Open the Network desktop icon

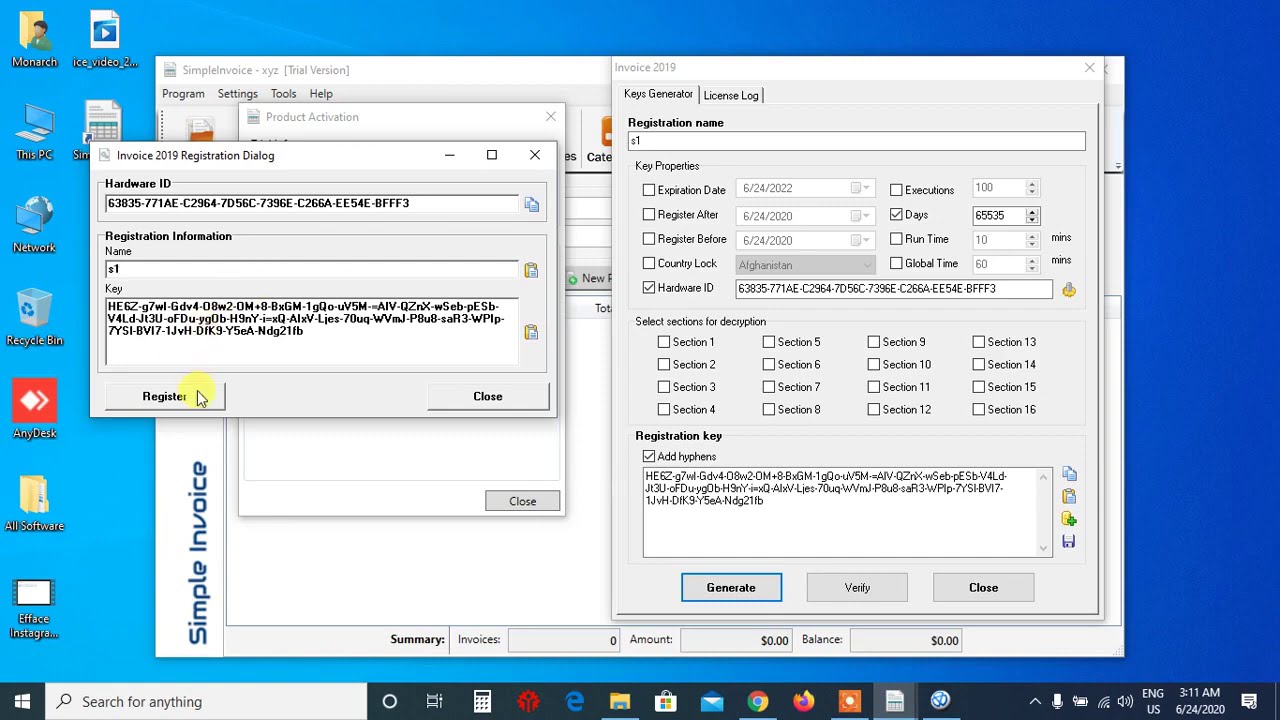34,225
